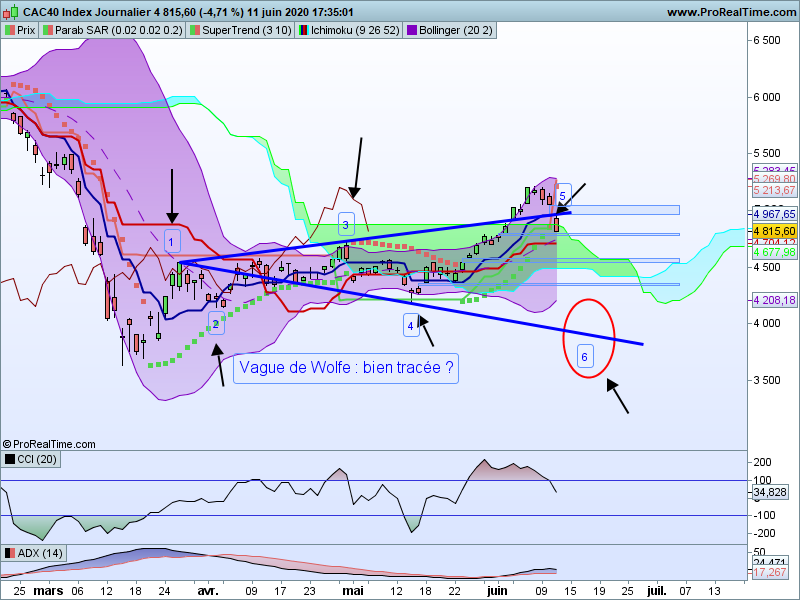Open the Bollinger (20 2) indicator label
This screenshot has height=600, width=800.
click(450, 30)
